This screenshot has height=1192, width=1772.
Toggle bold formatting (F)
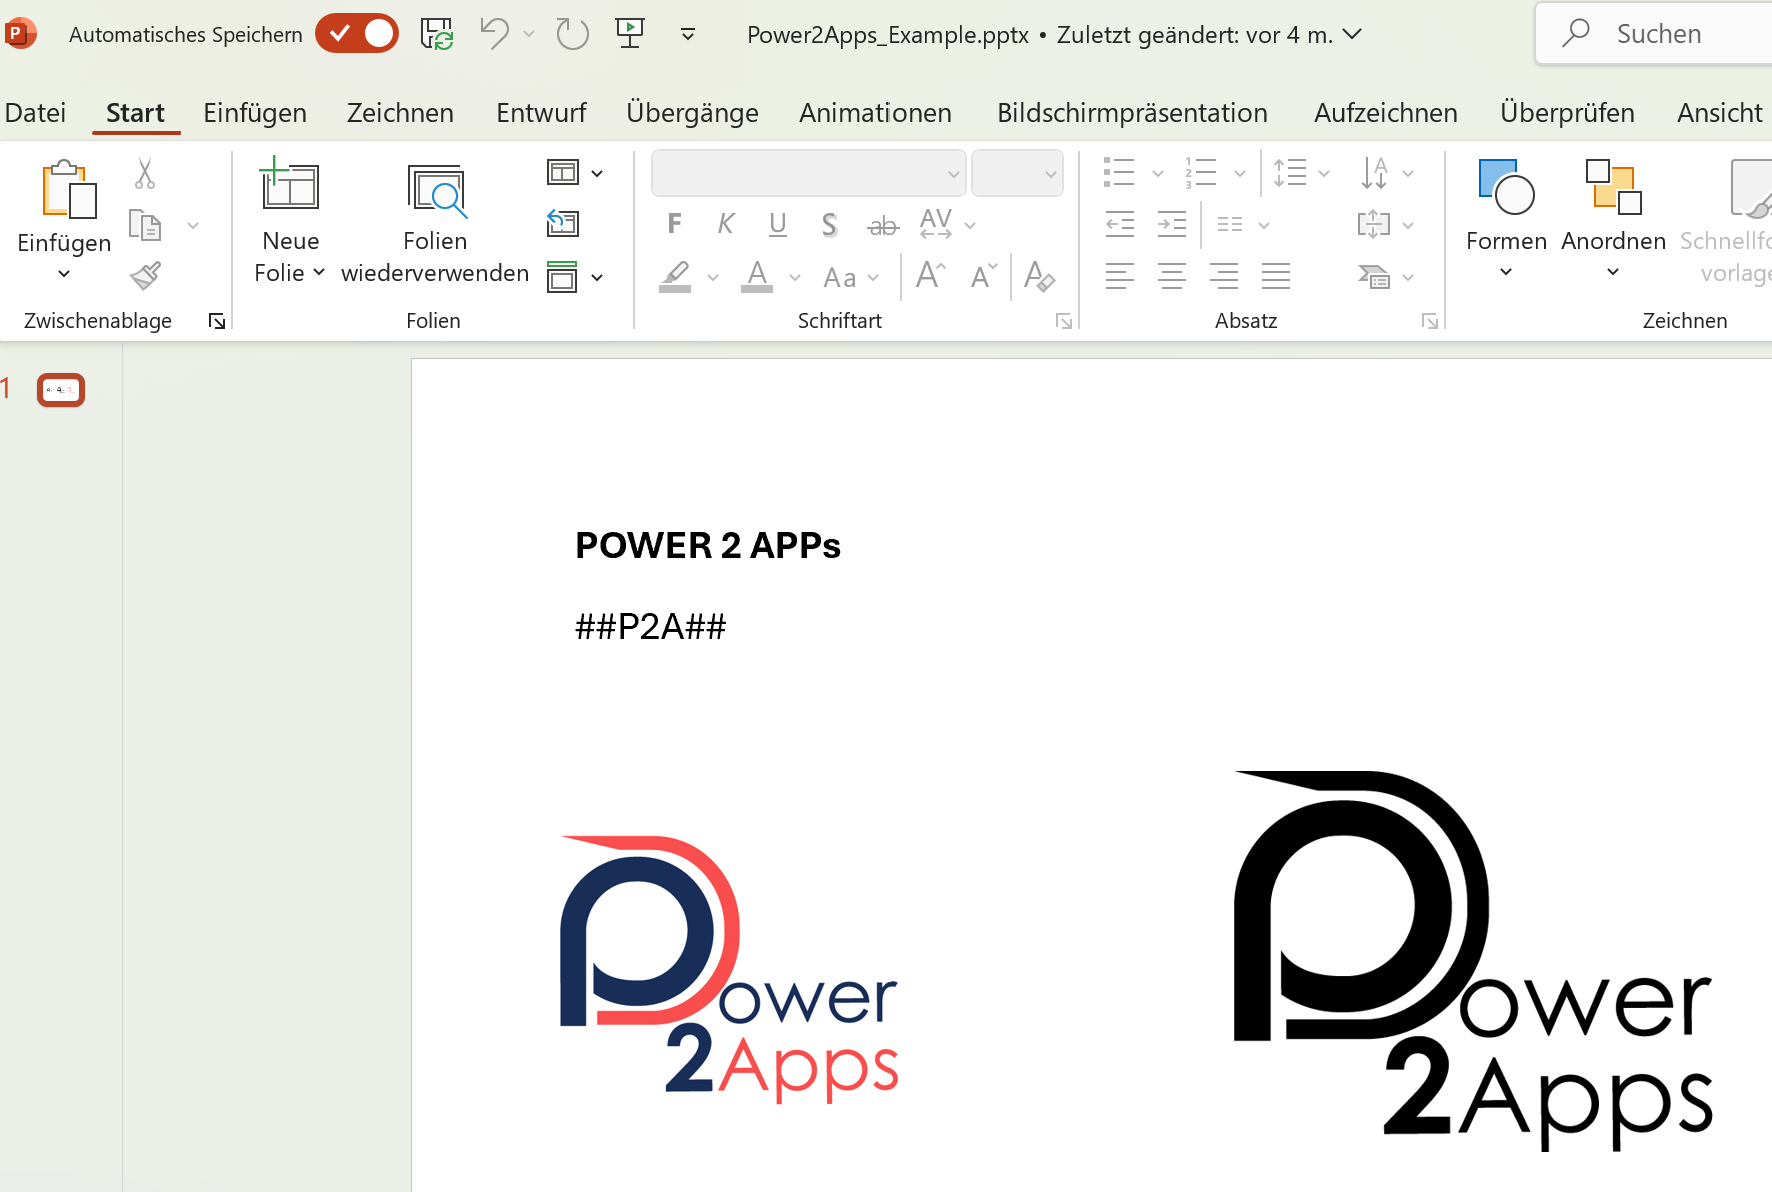click(675, 224)
